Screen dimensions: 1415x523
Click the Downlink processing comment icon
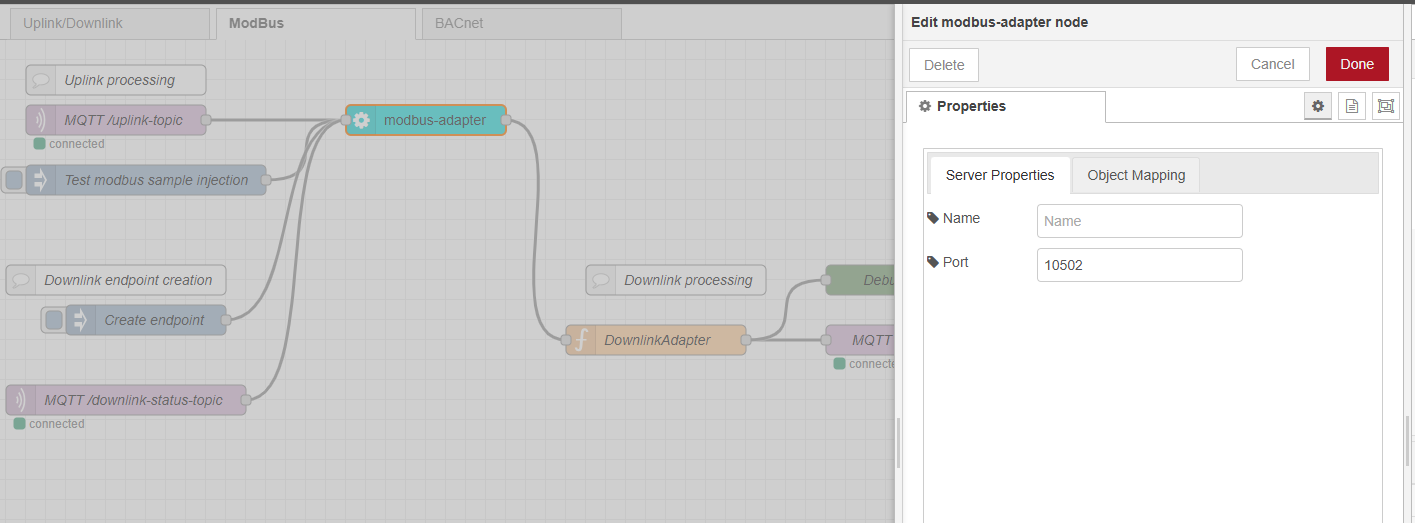pos(601,280)
